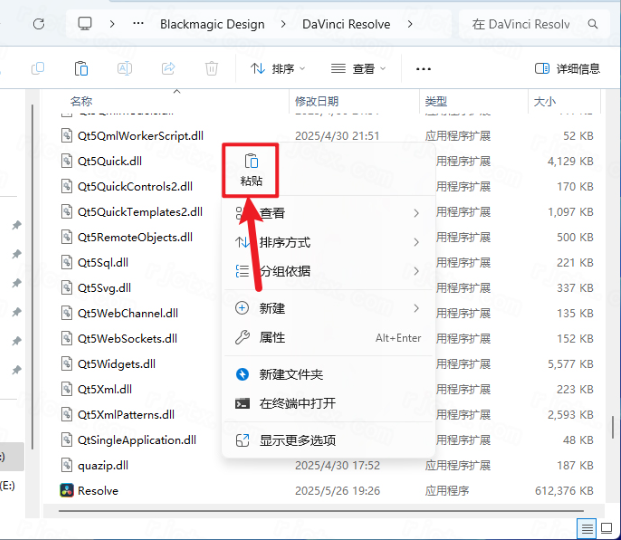
Task: Click the Qt5Svg.dll file icon
Action: [x=67, y=288]
